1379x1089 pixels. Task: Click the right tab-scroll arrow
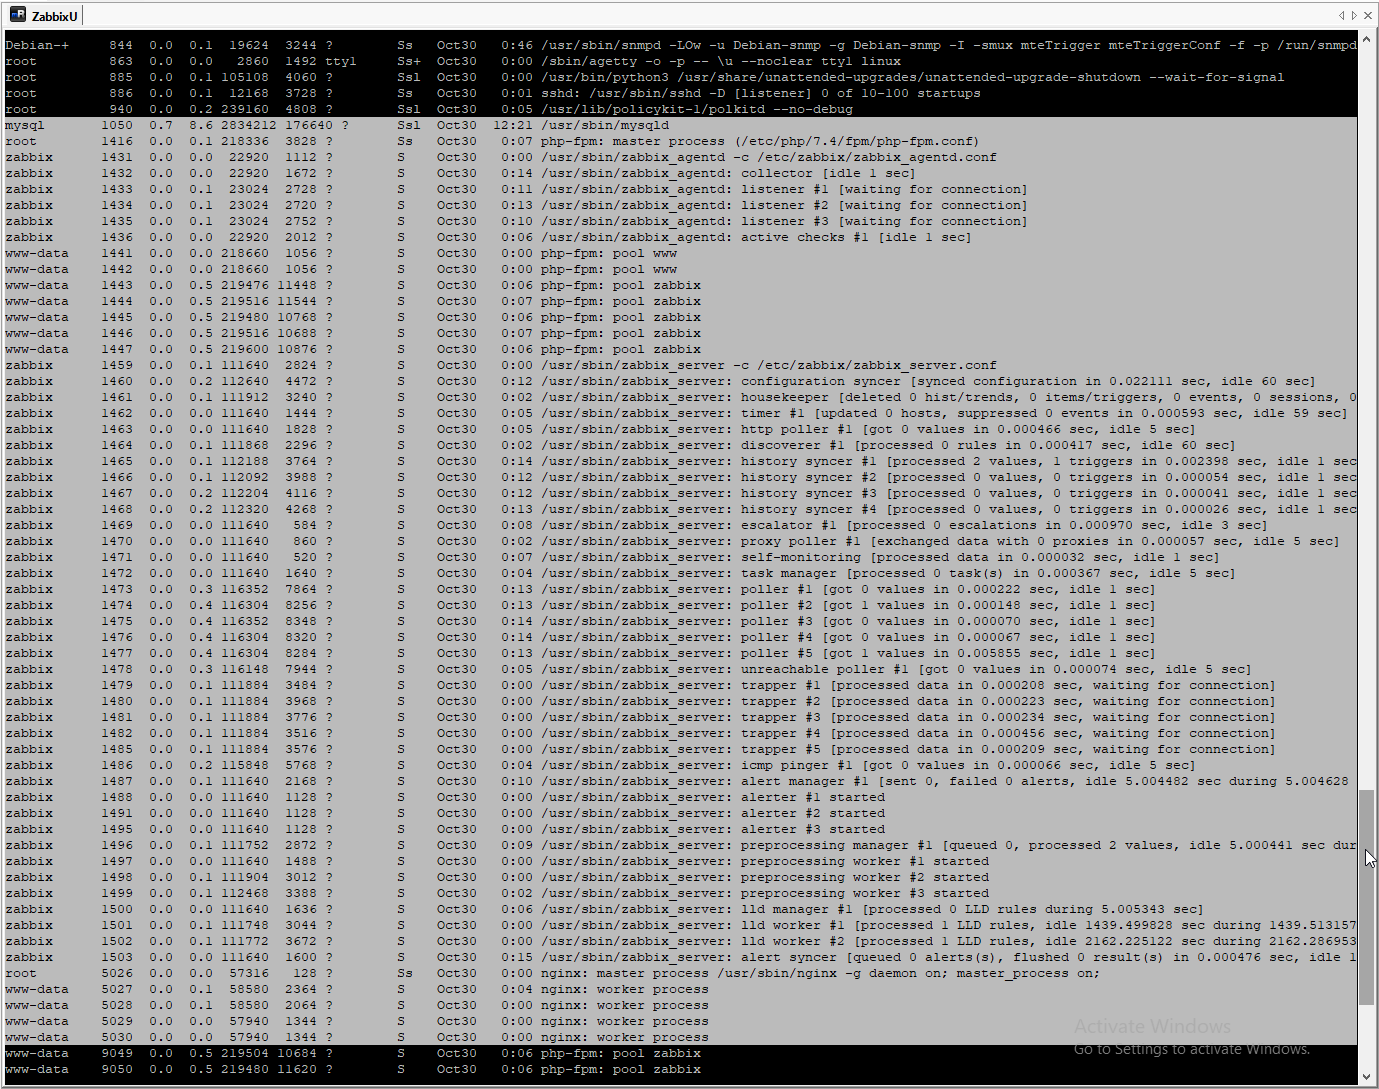tap(1354, 15)
